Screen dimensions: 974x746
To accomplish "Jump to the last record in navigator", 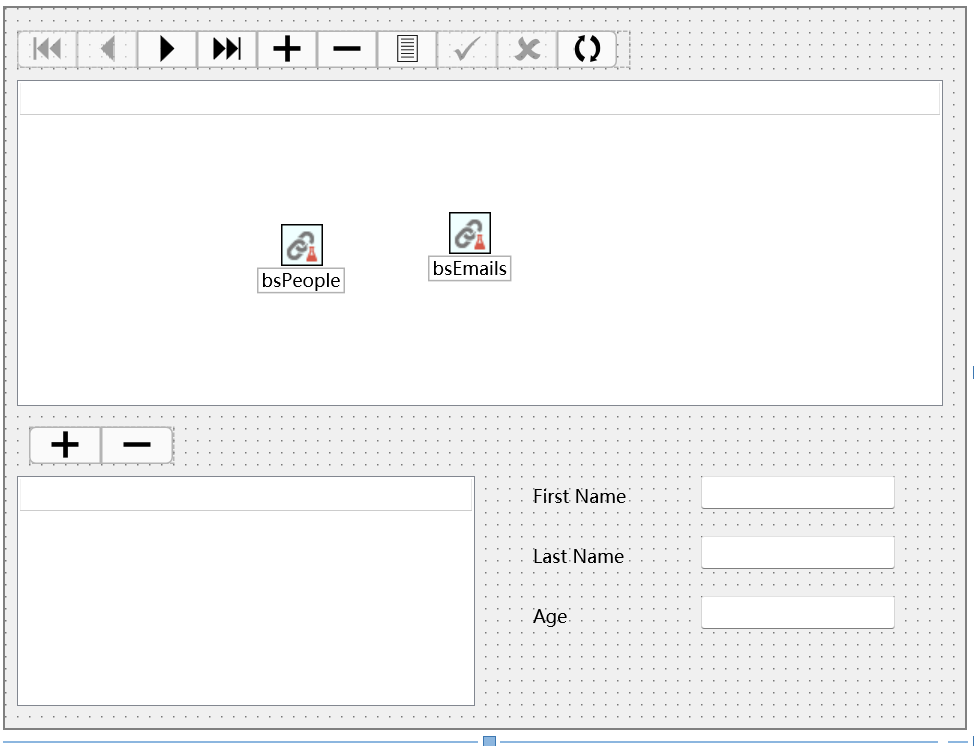I will click(227, 48).
